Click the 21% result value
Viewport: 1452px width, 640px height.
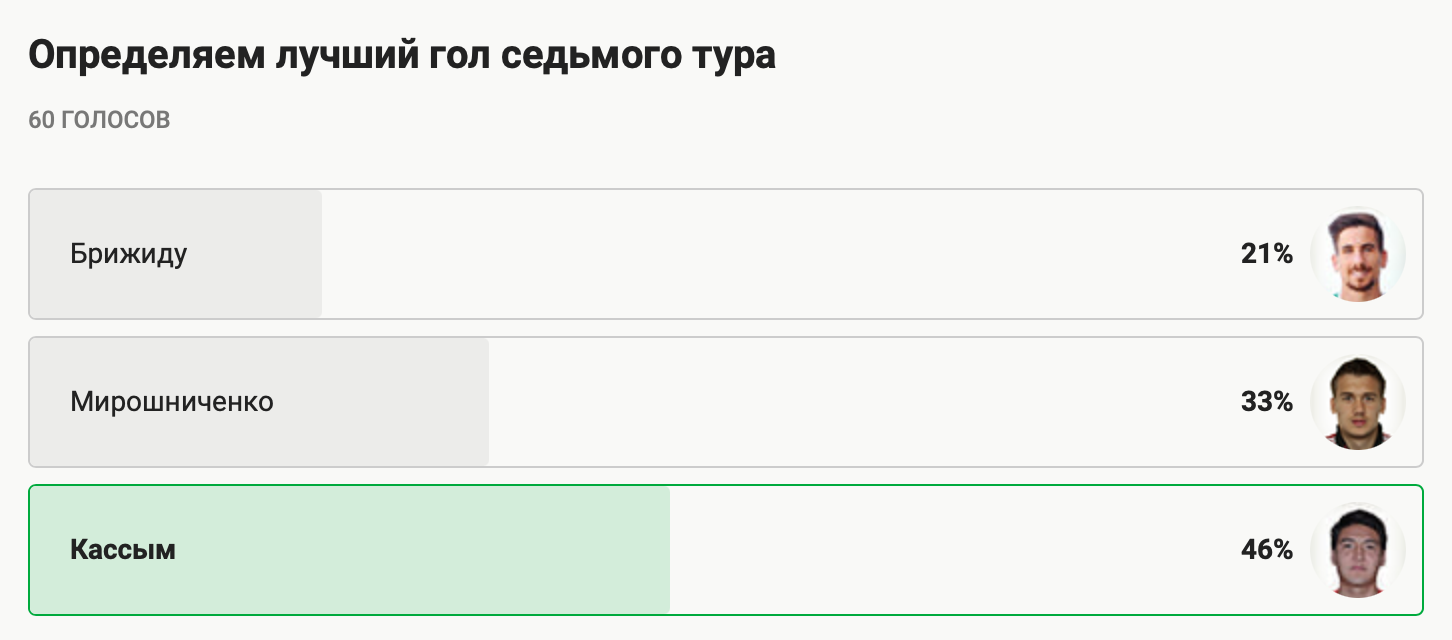tap(1267, 254)
